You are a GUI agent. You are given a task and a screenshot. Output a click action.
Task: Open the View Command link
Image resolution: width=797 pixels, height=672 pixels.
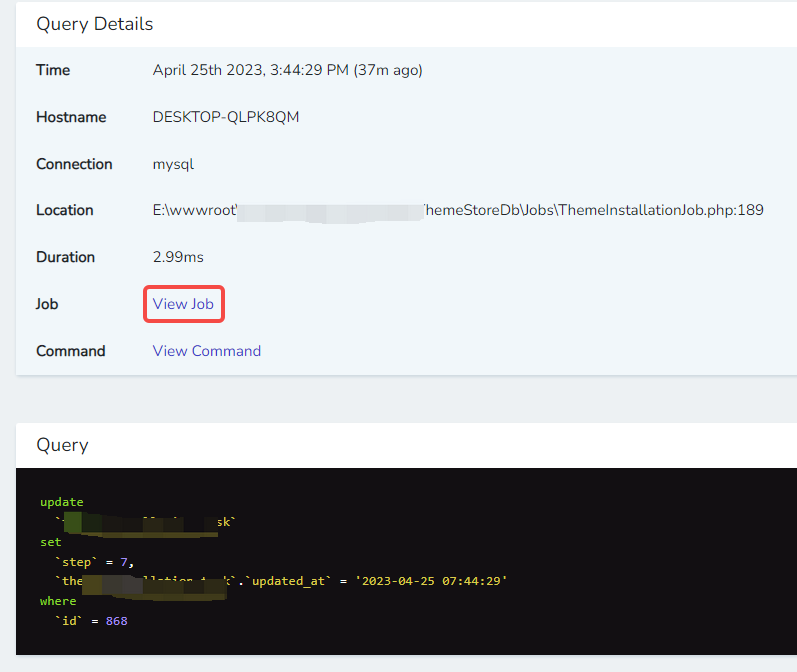coord(206,351)
